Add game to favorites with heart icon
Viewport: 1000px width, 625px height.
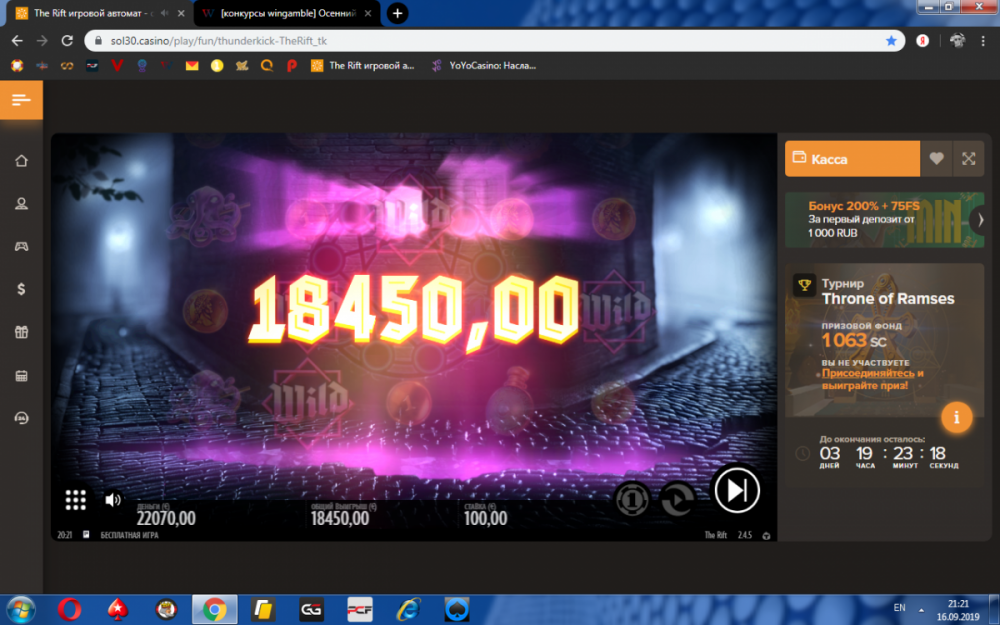pos(936,158)
